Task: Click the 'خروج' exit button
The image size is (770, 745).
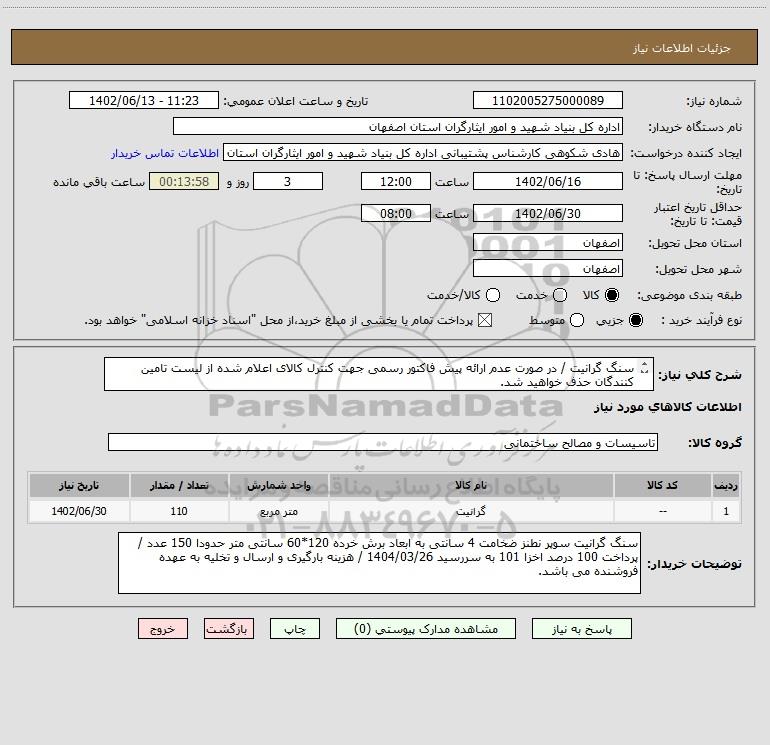Action: click(163, 629)
